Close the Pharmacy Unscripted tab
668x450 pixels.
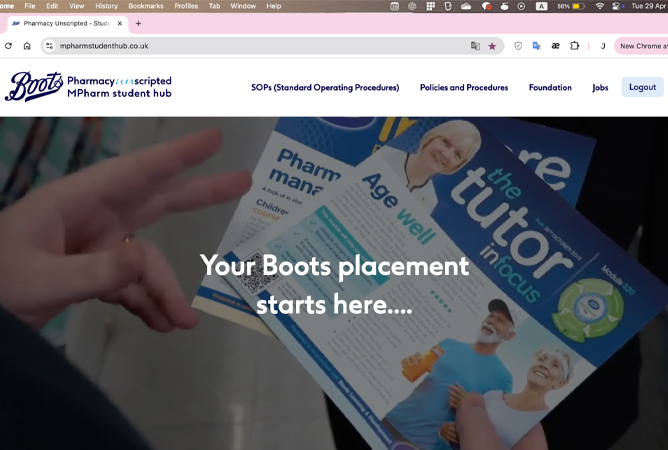point(120,23)
